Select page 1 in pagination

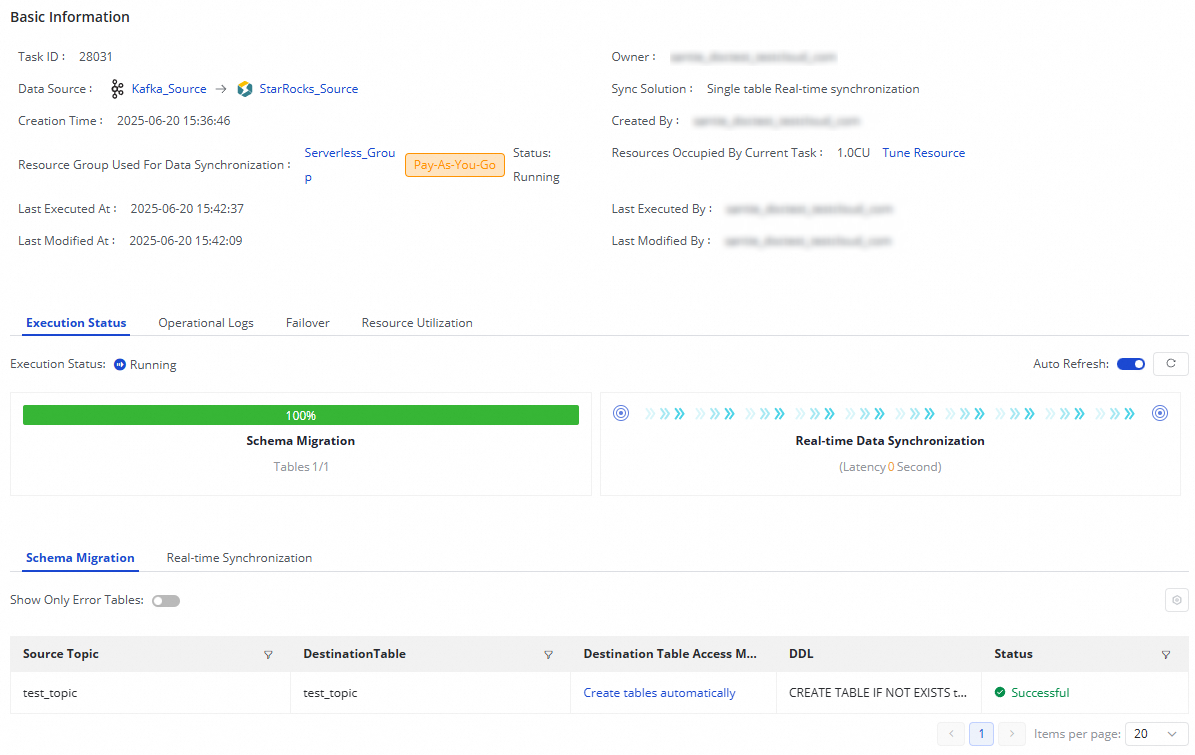click(x=982, y=734)
